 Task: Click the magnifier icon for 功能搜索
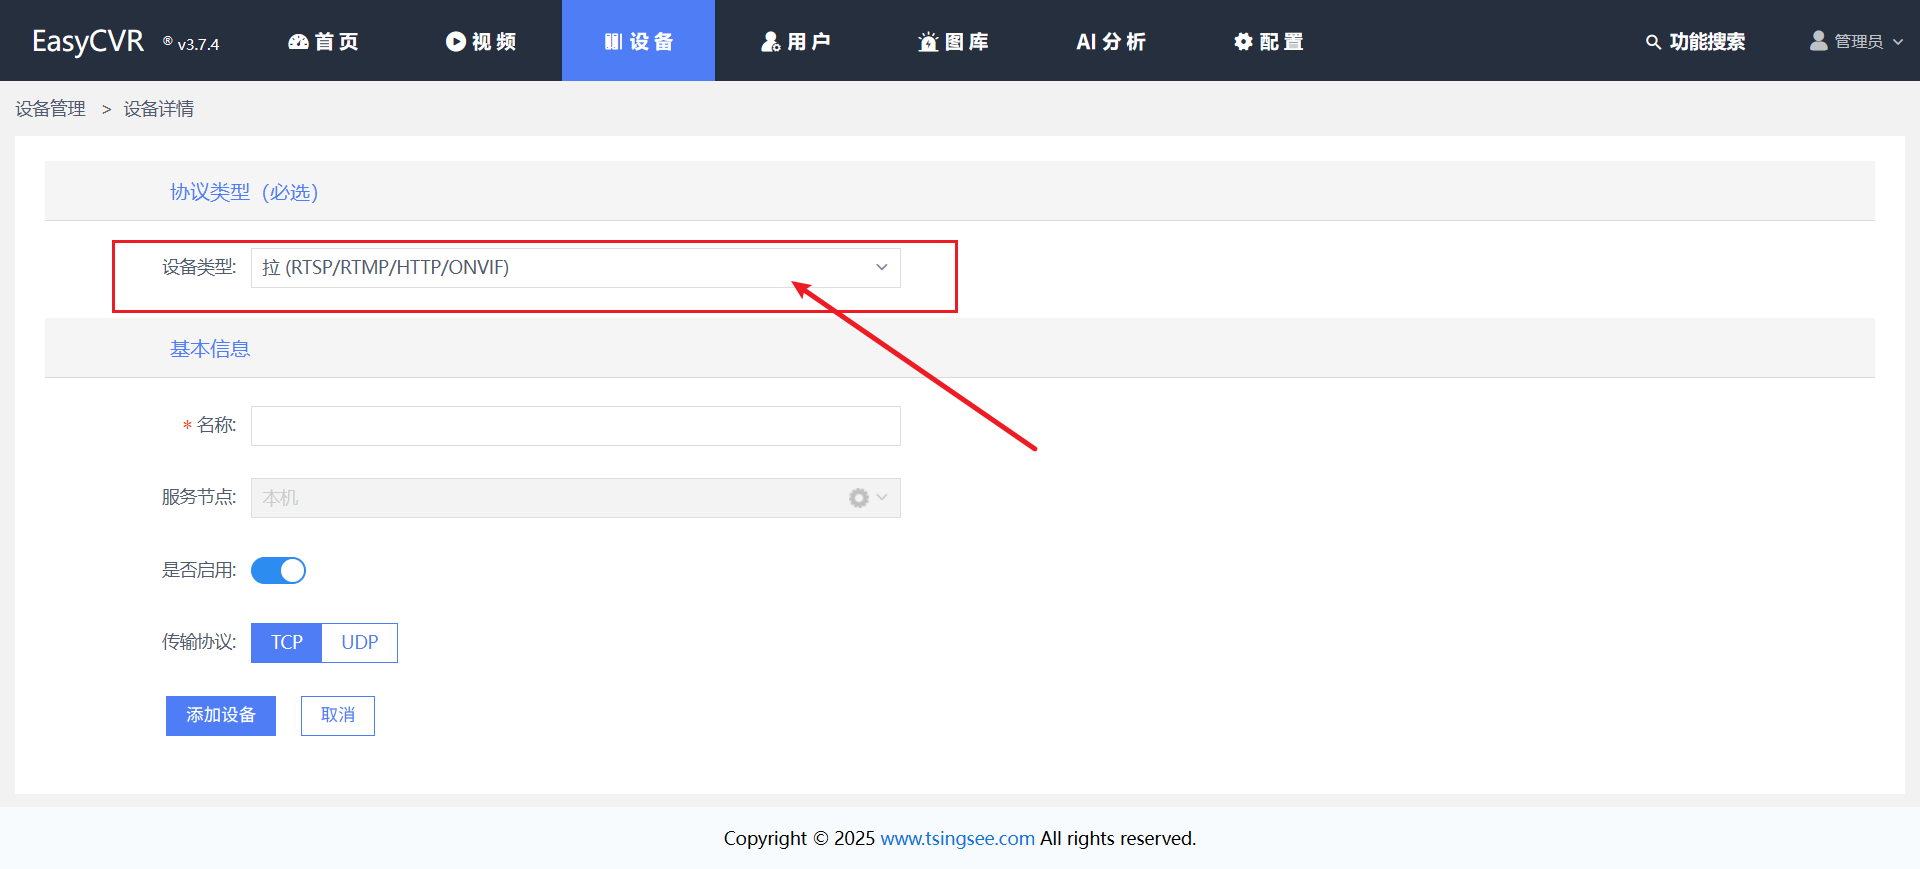[x=1653, y=42]
